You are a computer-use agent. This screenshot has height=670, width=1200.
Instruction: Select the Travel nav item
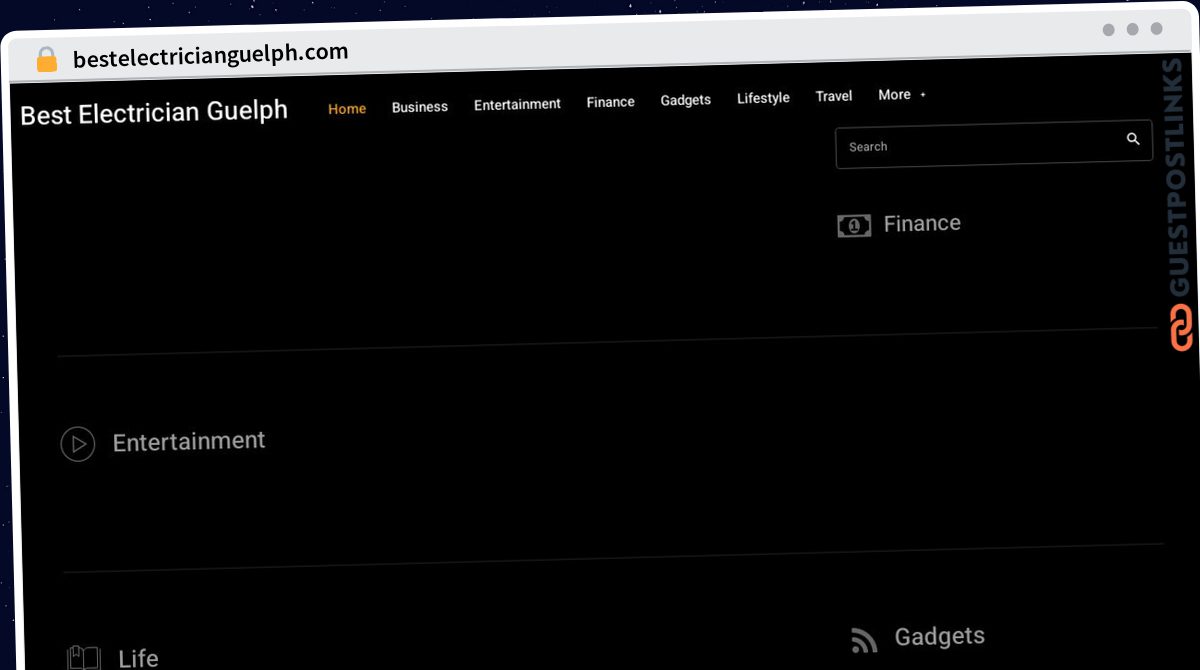point(834,96)
